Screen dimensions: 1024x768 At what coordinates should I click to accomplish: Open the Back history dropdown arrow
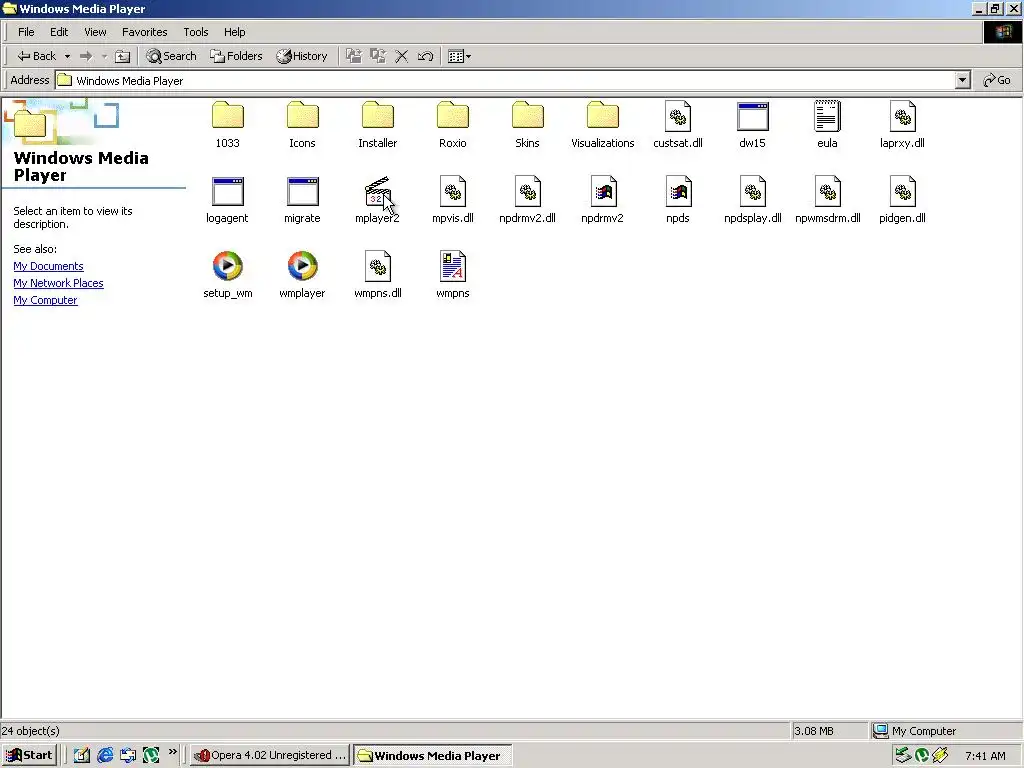click(x=67, y=57)
